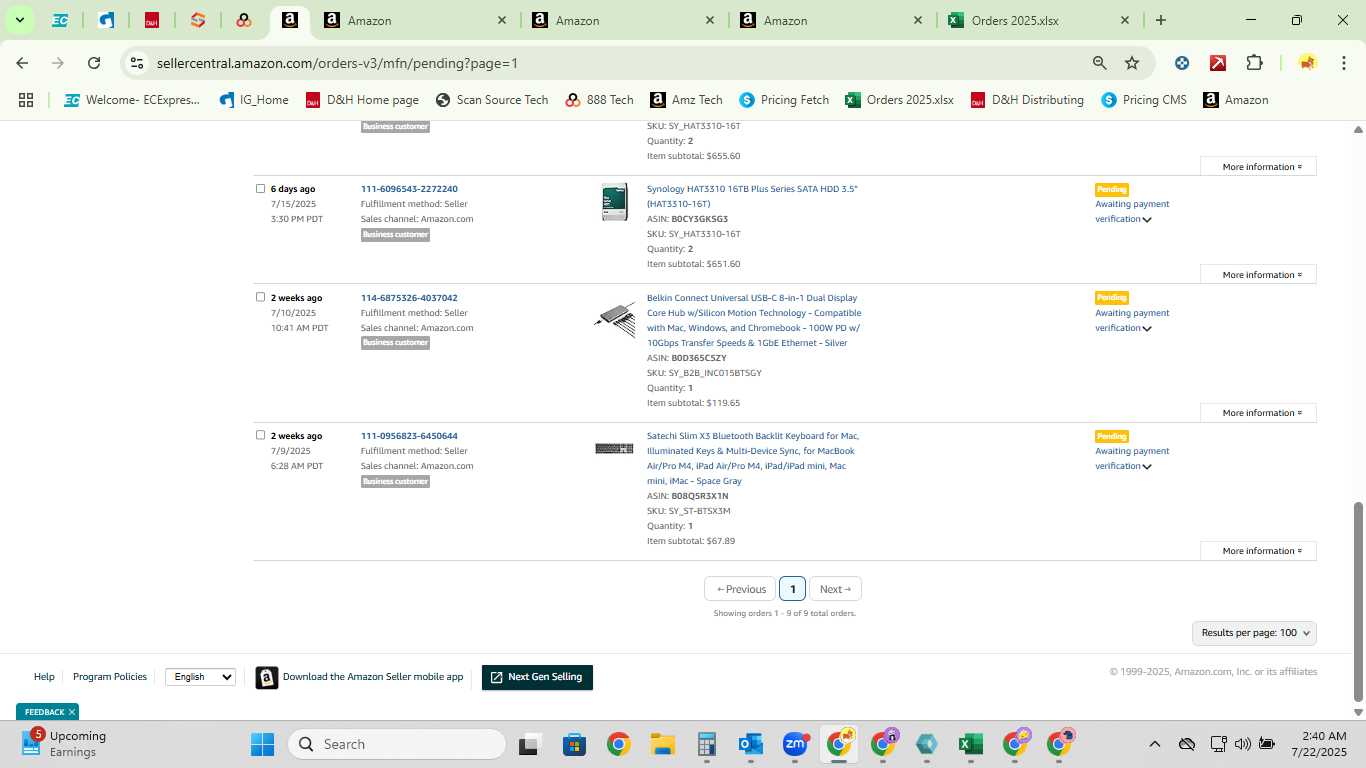This screenshot has height=768, width=1366.
Task: Click the Help link in footer
Action: tap(44, 677)
